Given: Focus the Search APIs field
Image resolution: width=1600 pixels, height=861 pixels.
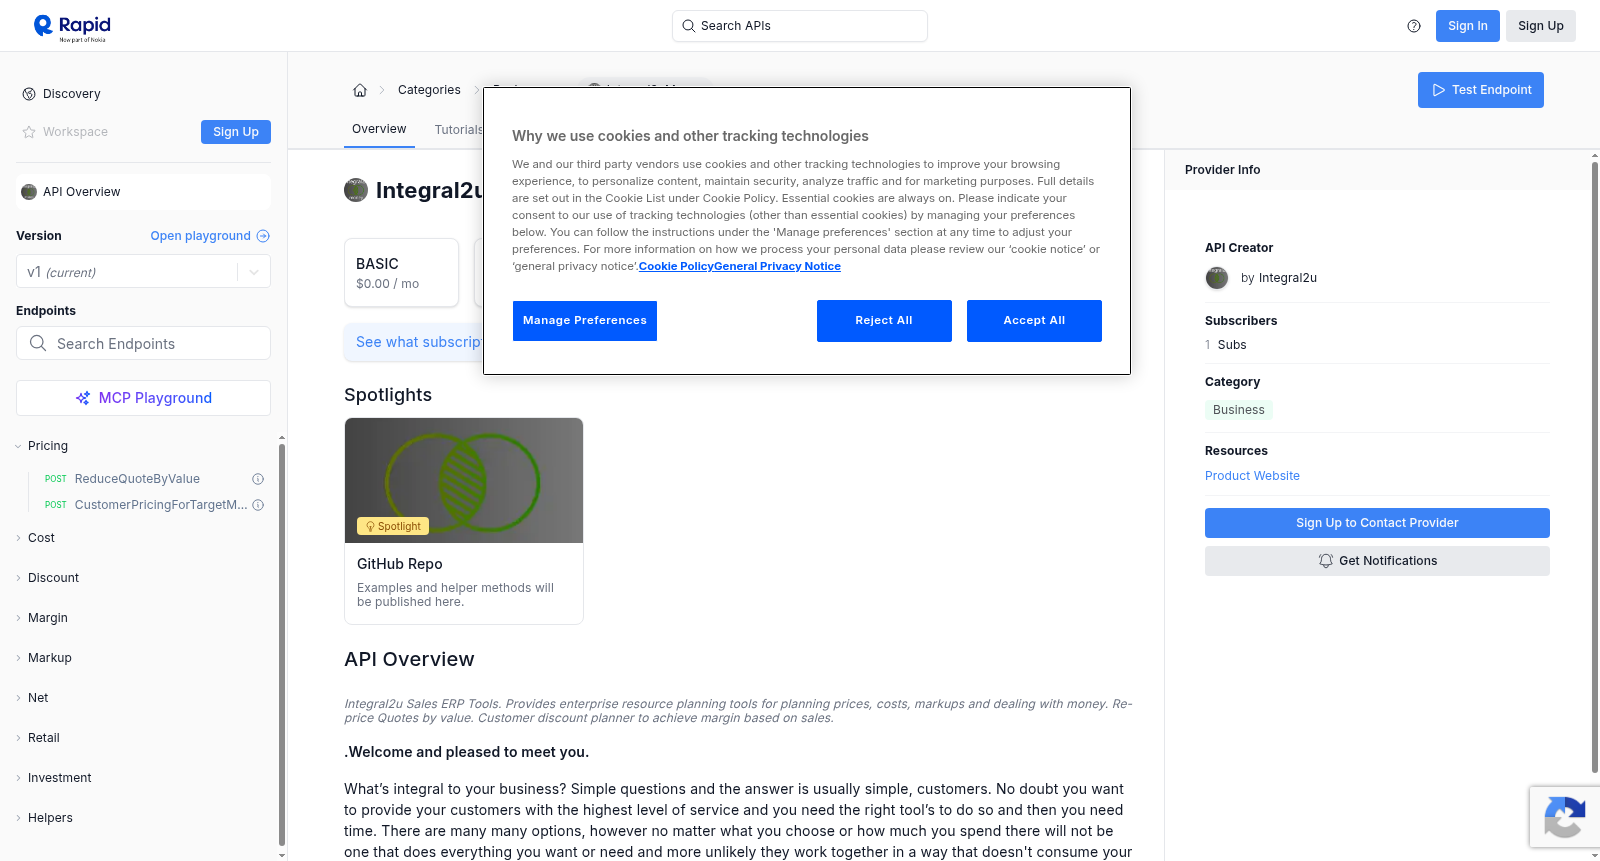Looking at the screenshot, I should (x=800, y=26).
